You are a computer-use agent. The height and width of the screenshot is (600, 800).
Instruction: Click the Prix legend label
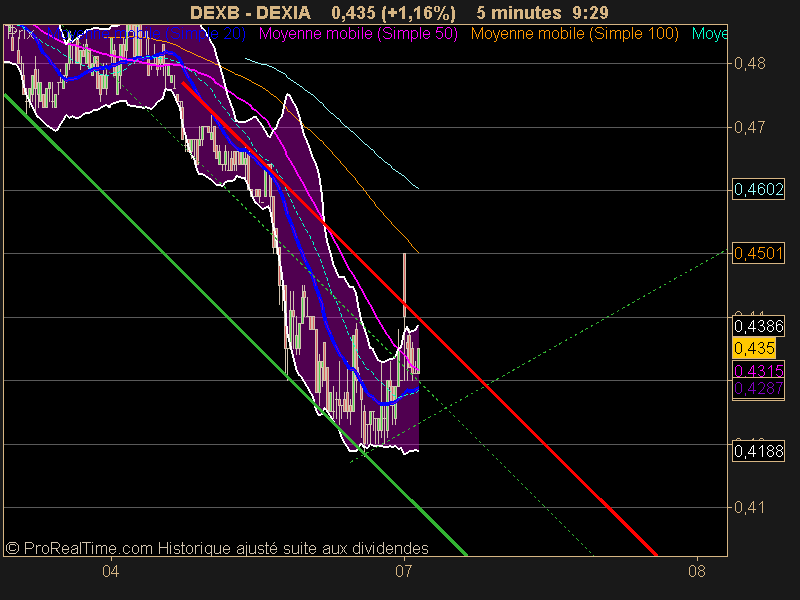pyautogui.click(x=21, y=34)
